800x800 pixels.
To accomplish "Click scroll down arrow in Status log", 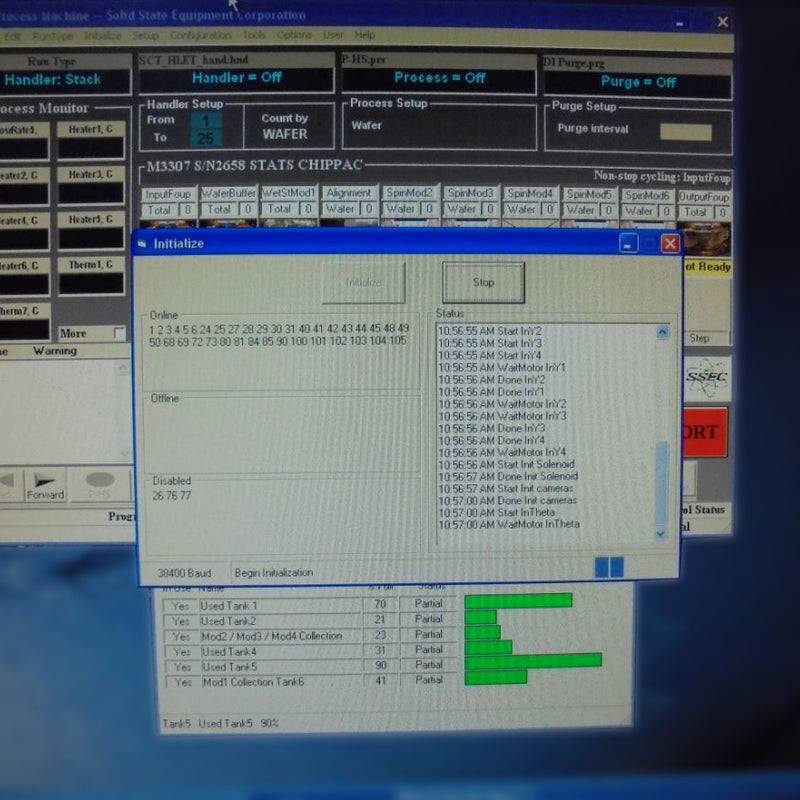I will click(x=661, y=534).
